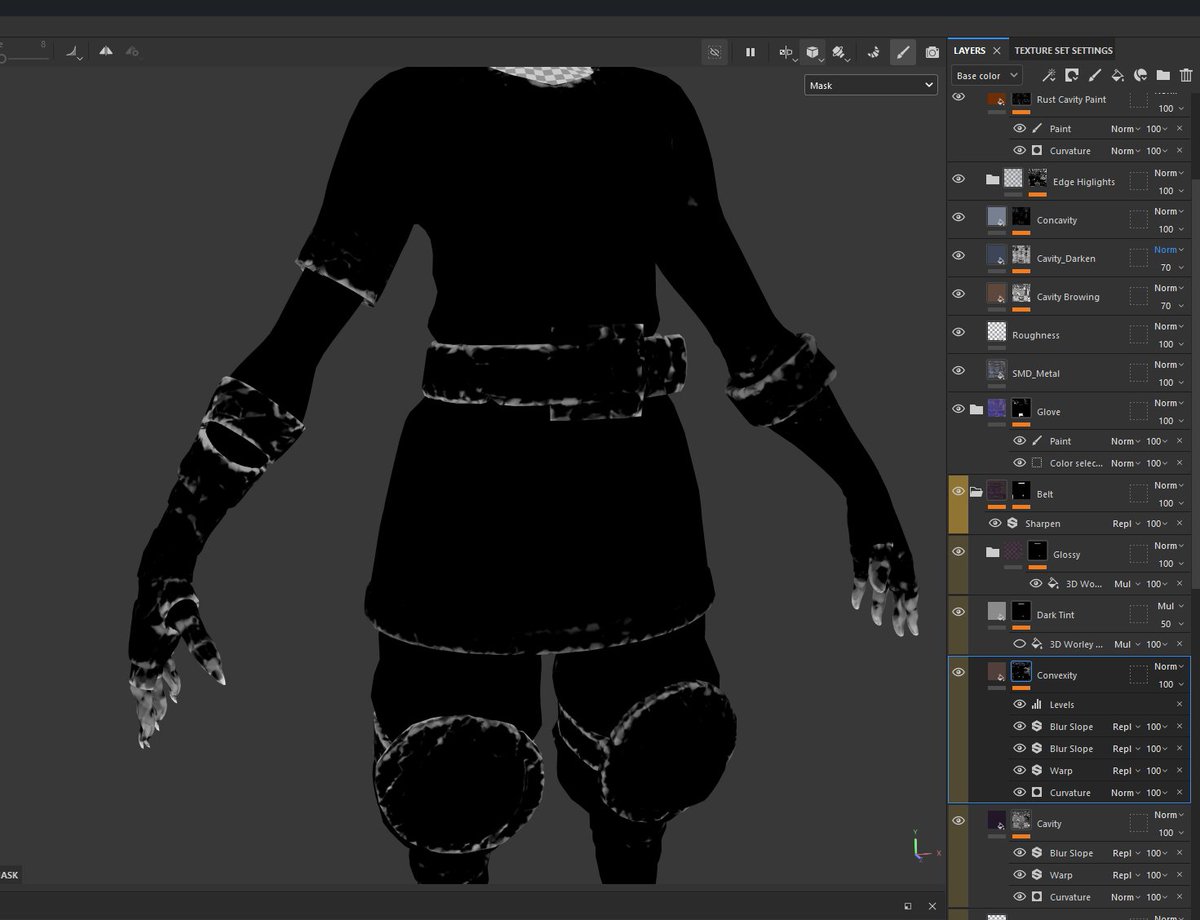The image size is (1200, 920).
Task: Click the Rust Cavity Paint fill color thumbnail
Action: (996, 98)
